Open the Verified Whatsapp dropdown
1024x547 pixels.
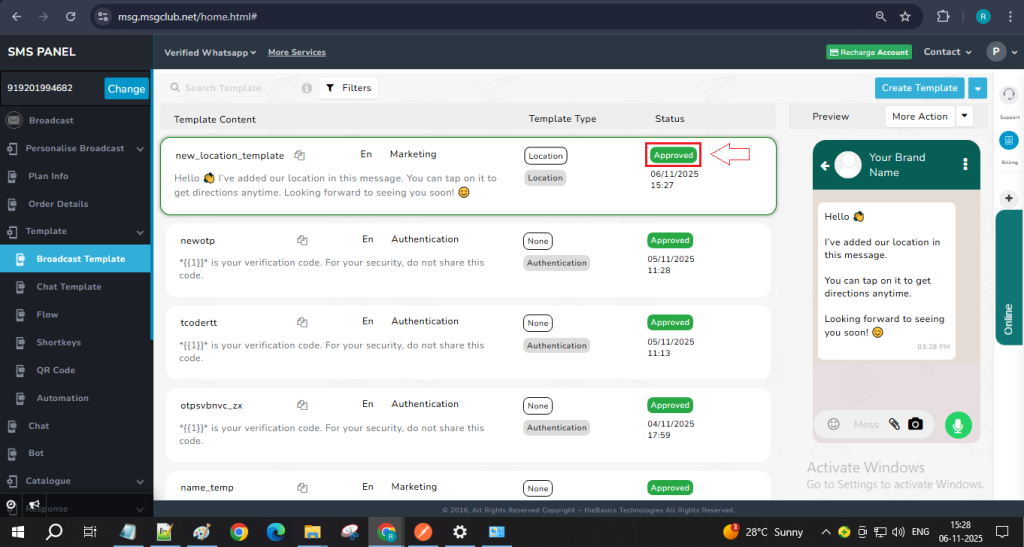point(210,52)
